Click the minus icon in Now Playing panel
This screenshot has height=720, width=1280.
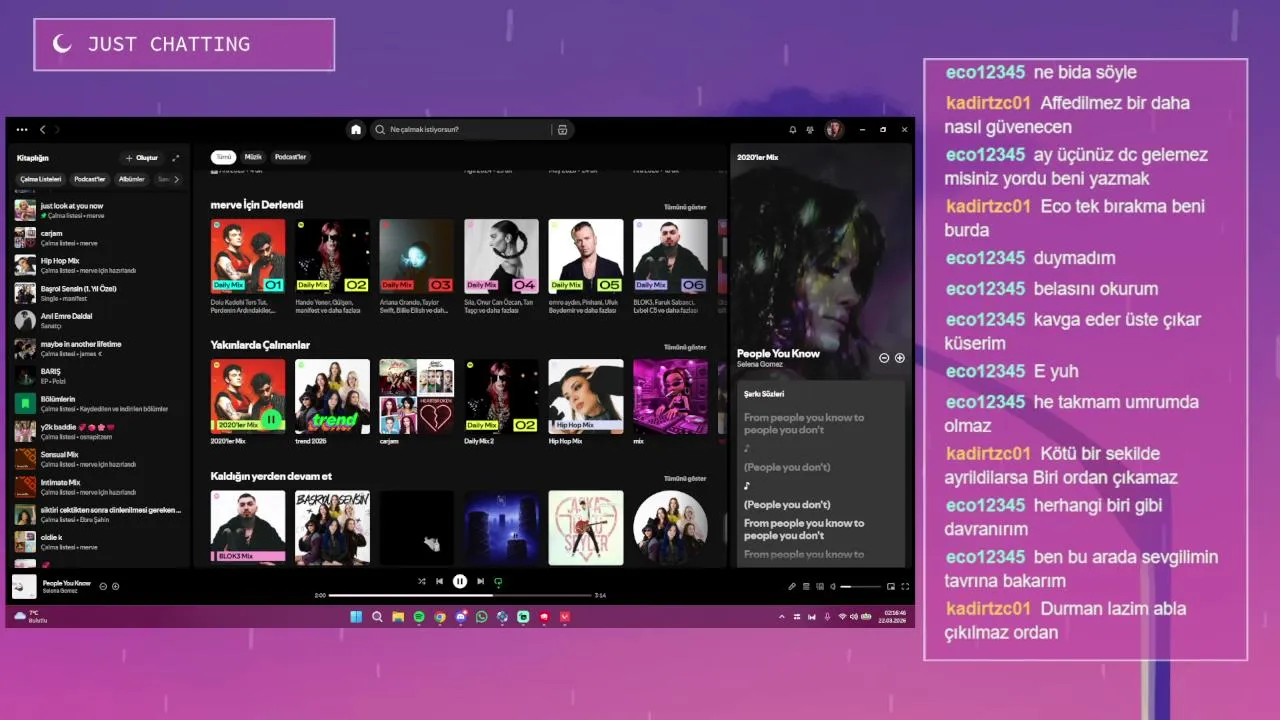pos(884,358)
